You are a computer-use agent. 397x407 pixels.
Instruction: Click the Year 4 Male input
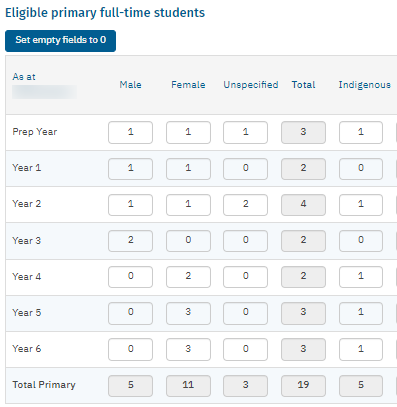click(x=130, y=277)
